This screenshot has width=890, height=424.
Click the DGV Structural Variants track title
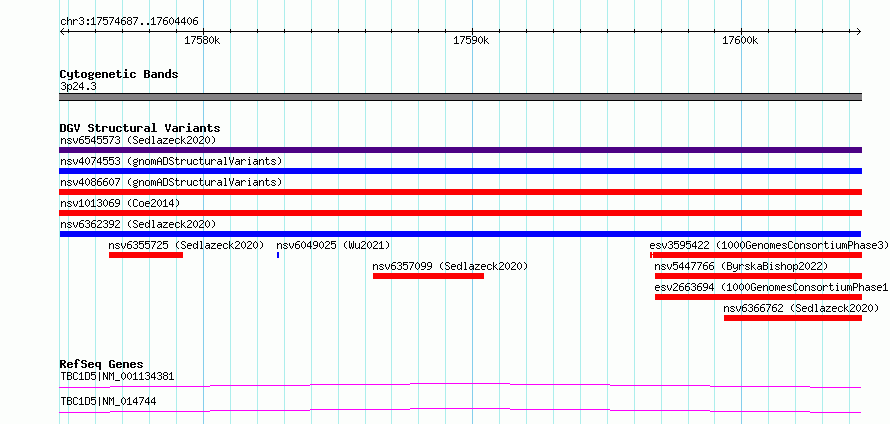pyautogui.click(x=140, y=128)
